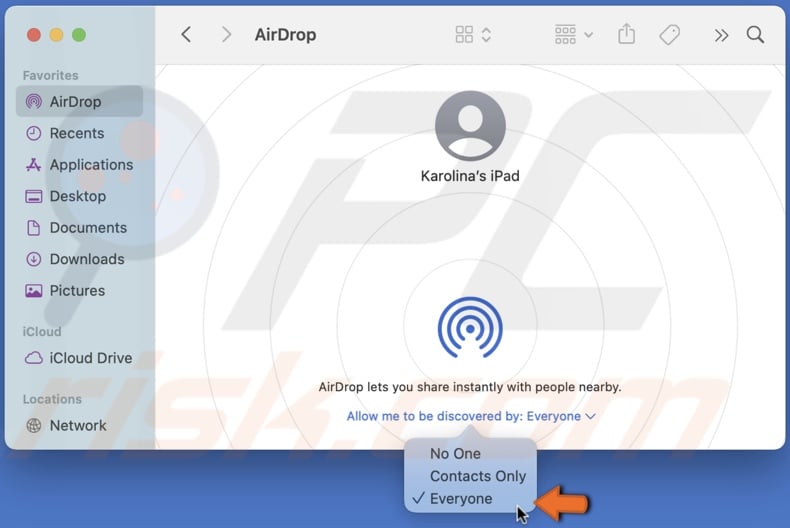
Task: Click the Applications sidebar icon
Action: (x=34, y=165)
